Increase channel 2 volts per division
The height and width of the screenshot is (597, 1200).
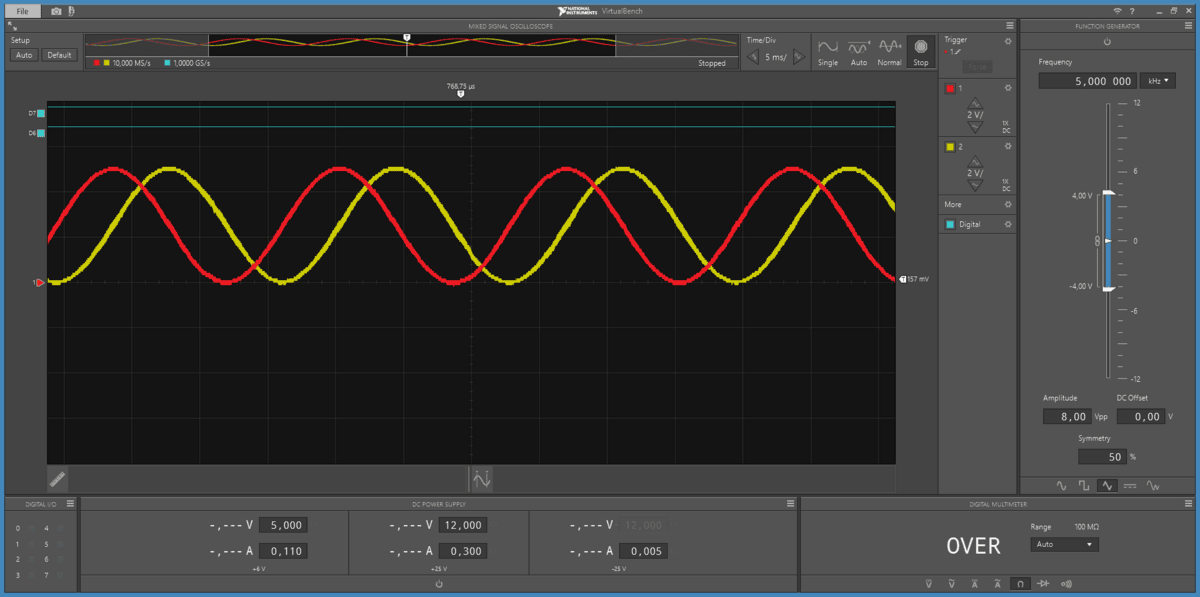(976, 160)
